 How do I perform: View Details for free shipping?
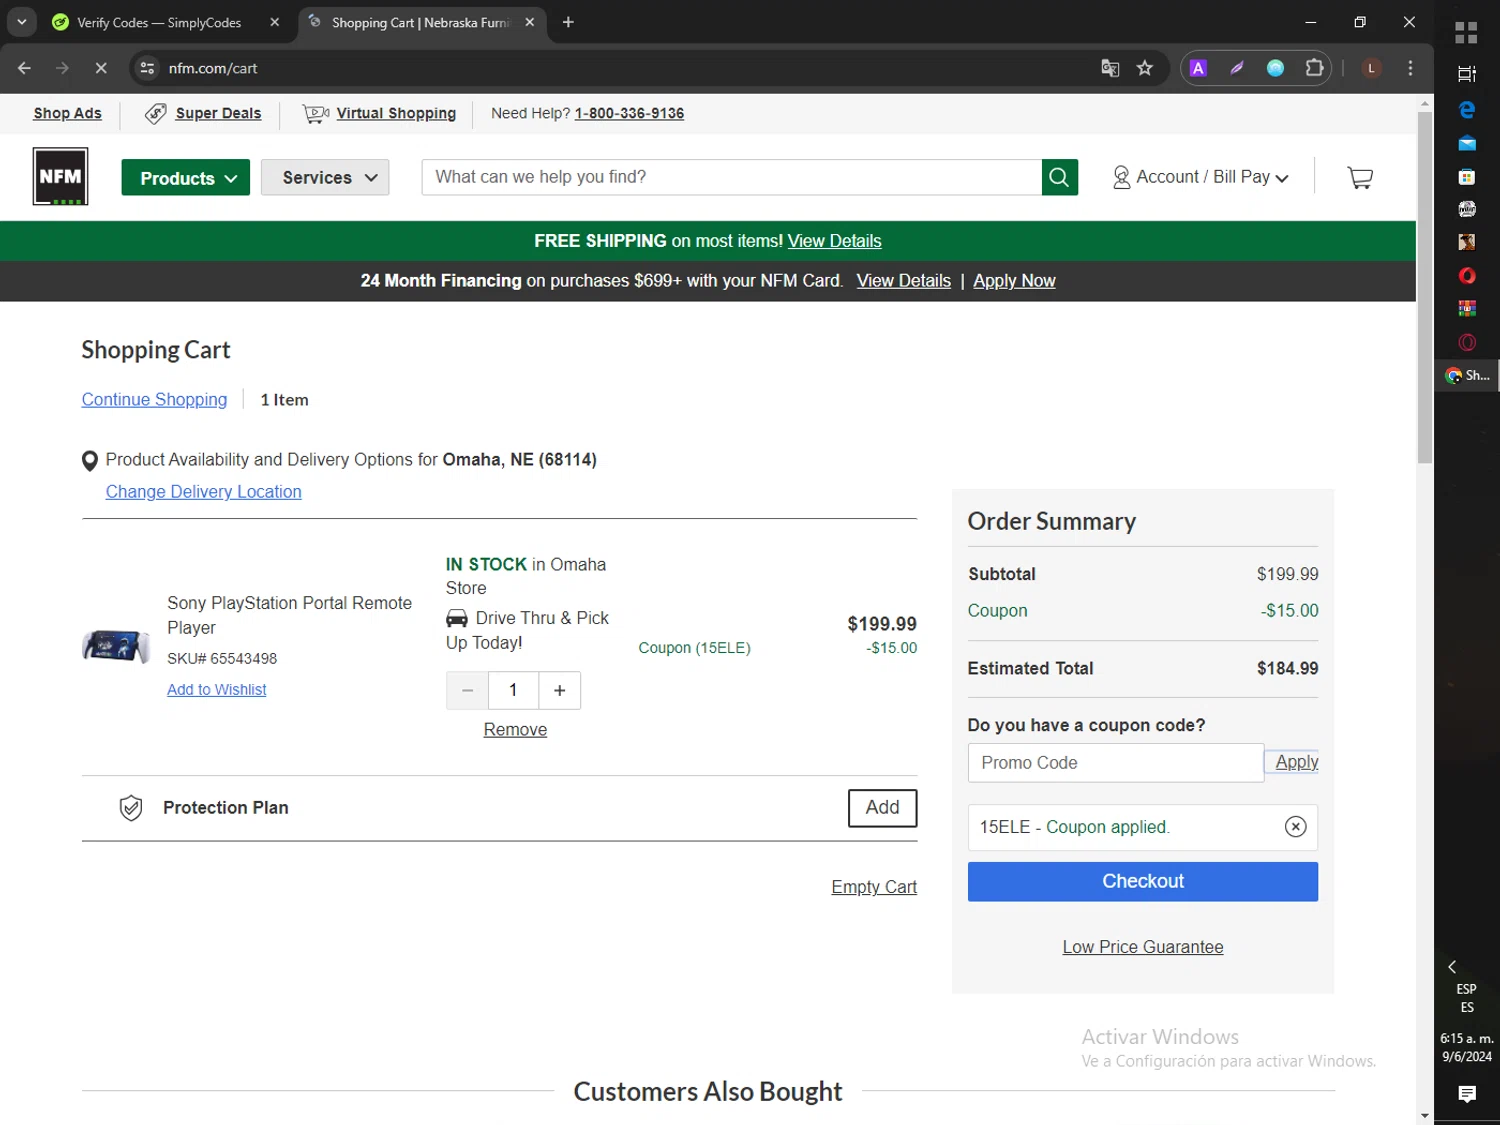tap(834, 241)
